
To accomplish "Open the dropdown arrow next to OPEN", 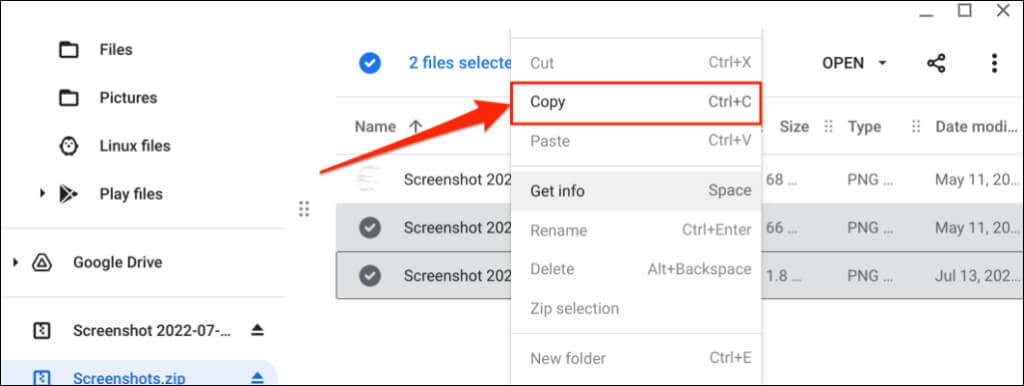I will coord(882,63).
